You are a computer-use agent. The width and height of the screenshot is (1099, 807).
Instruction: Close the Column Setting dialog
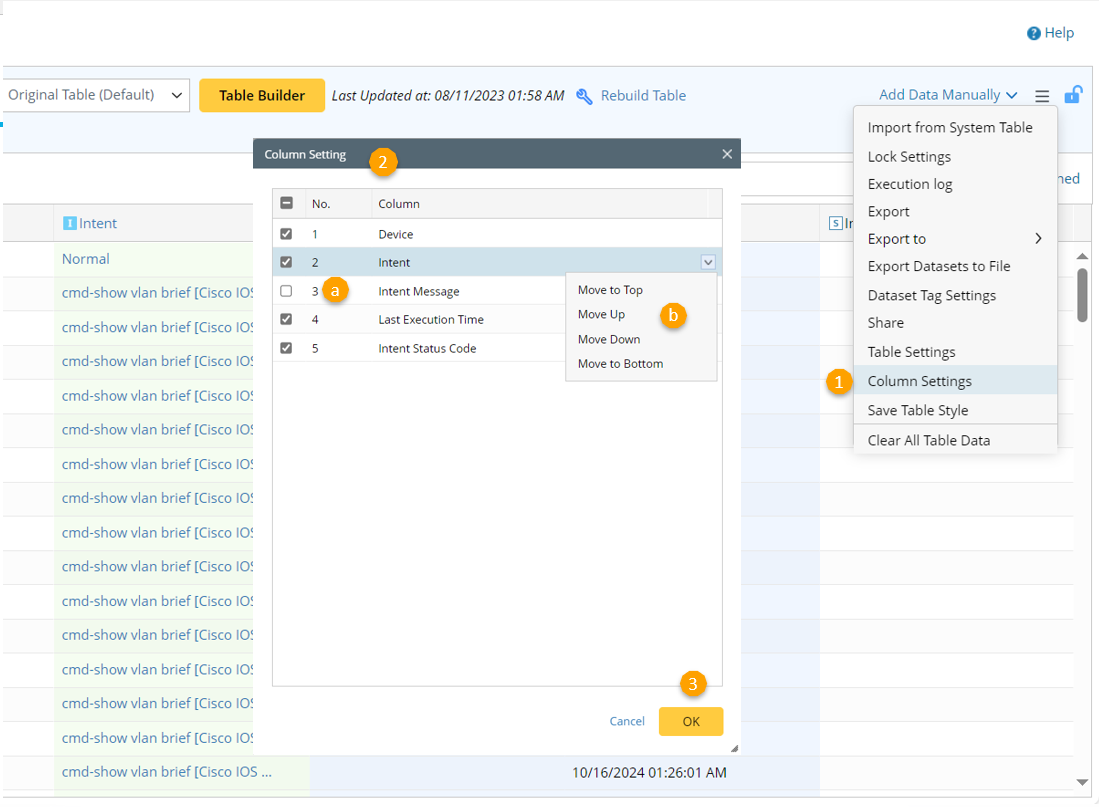[x=727, y=154]
